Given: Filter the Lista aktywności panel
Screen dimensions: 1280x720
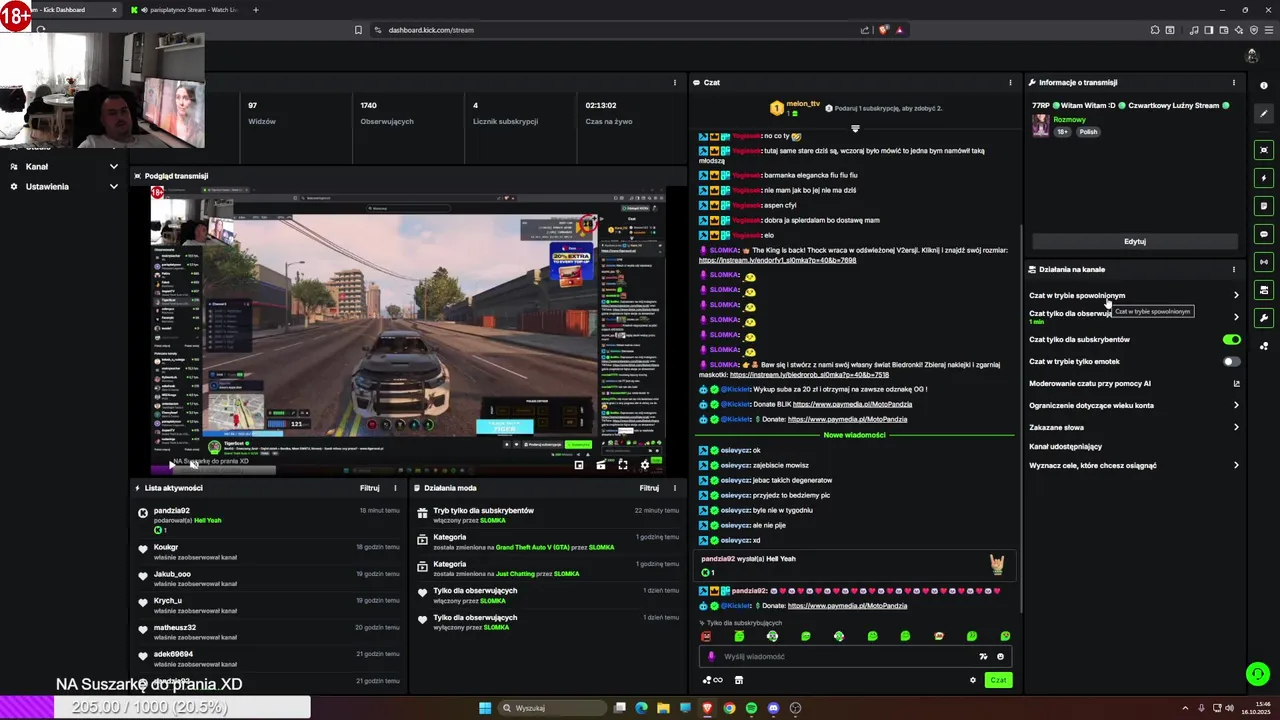Looking at the screenshot, I should 370,488.
